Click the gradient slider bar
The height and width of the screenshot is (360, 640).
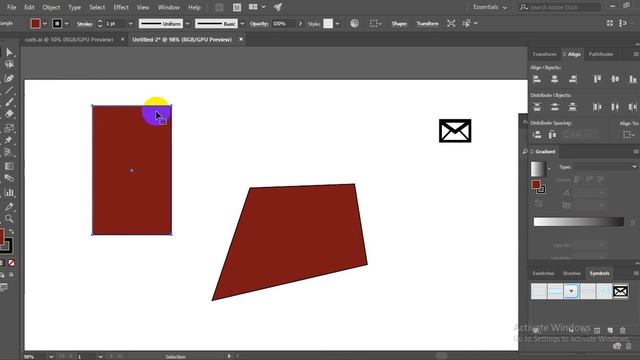point(578,222)
